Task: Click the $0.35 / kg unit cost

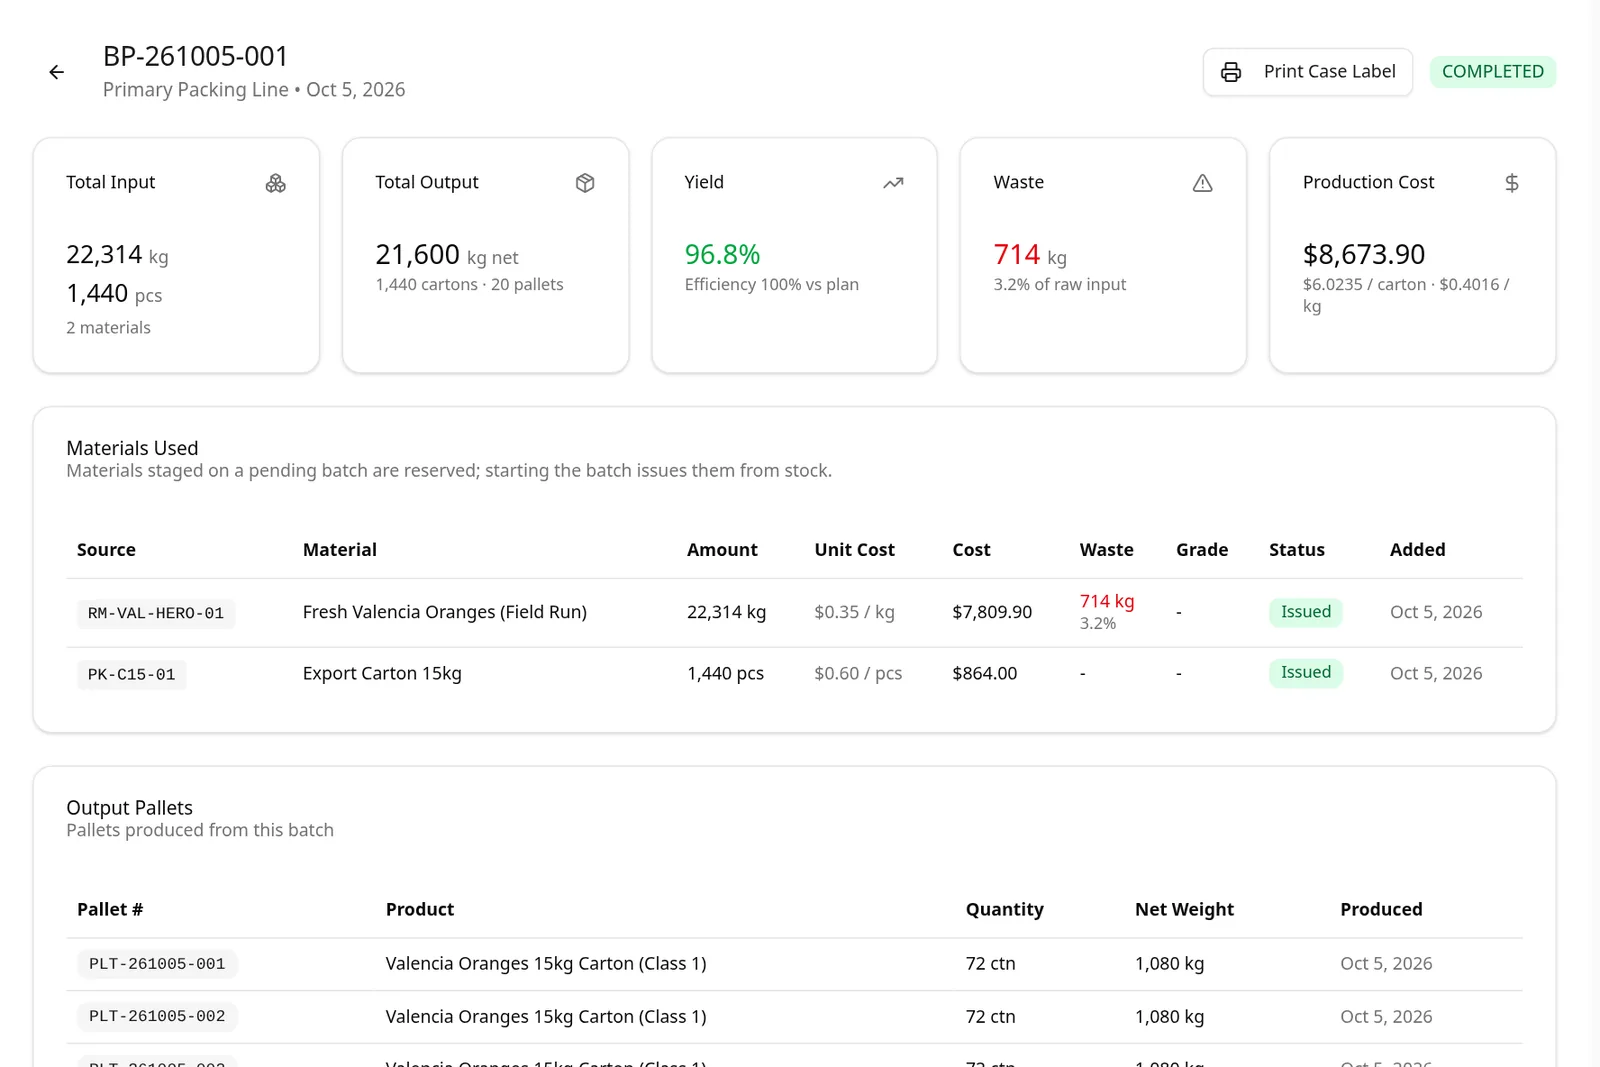Action: 854,612
